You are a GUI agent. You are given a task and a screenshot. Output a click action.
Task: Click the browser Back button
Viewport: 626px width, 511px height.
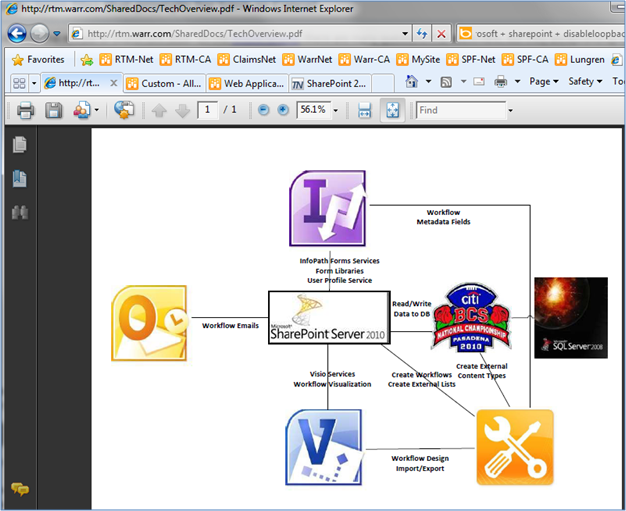point(19,33)
